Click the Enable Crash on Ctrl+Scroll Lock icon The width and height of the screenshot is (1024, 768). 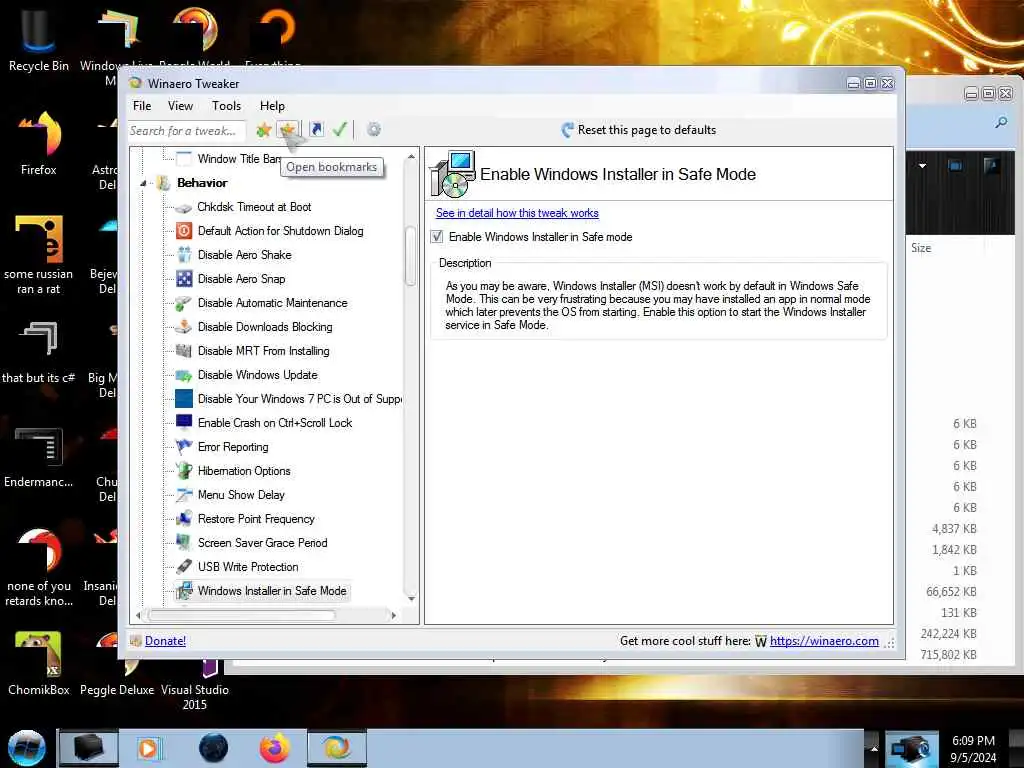tap(184, 423)
